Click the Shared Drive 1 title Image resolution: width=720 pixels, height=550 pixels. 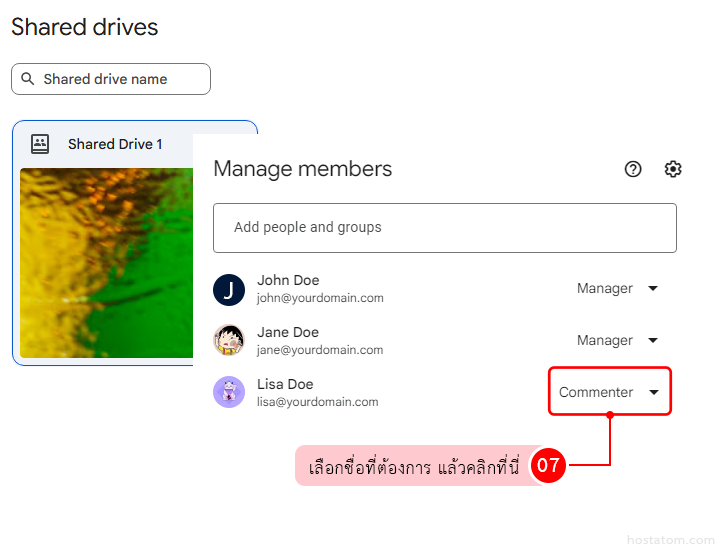click(115, 144)
